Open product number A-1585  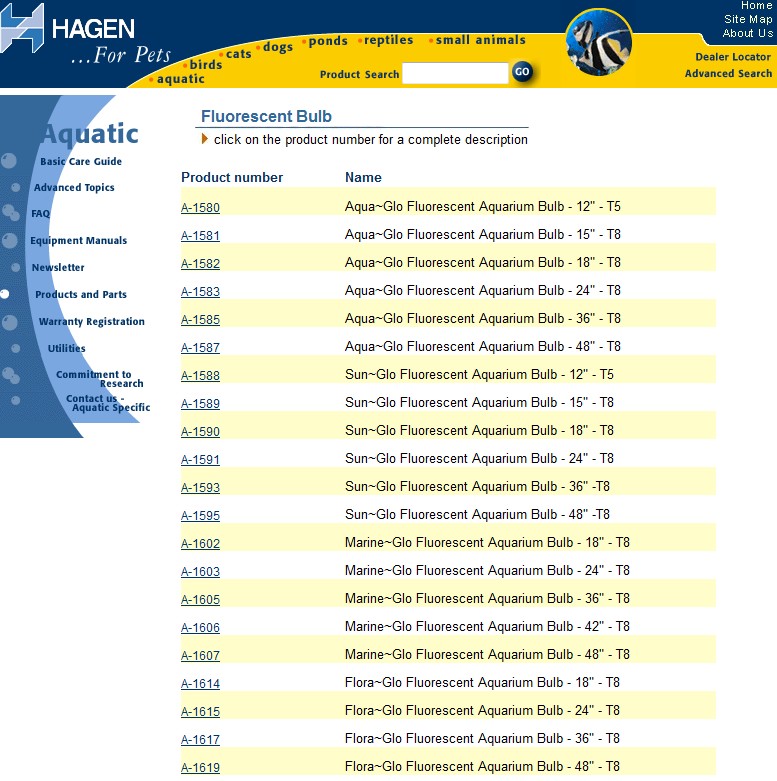click(x=200, y=319)
